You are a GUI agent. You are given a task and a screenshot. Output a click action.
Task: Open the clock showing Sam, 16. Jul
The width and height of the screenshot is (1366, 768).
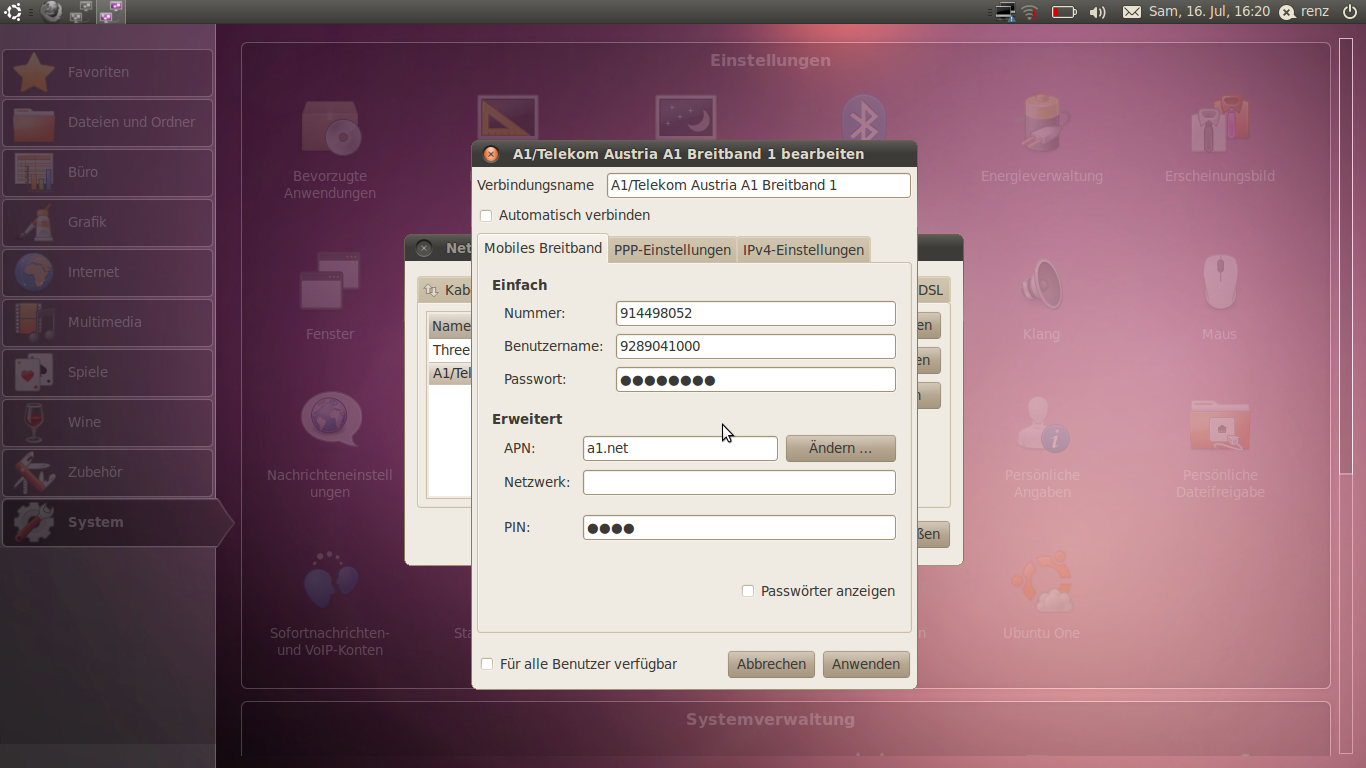[1209, 12]
